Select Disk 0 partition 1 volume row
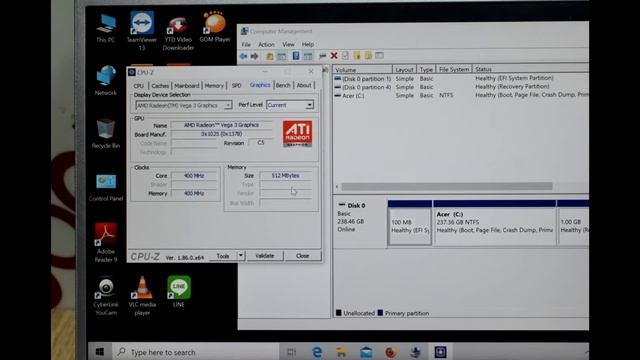The height and width of the screenshot is (360, 640). coord(461,78)
